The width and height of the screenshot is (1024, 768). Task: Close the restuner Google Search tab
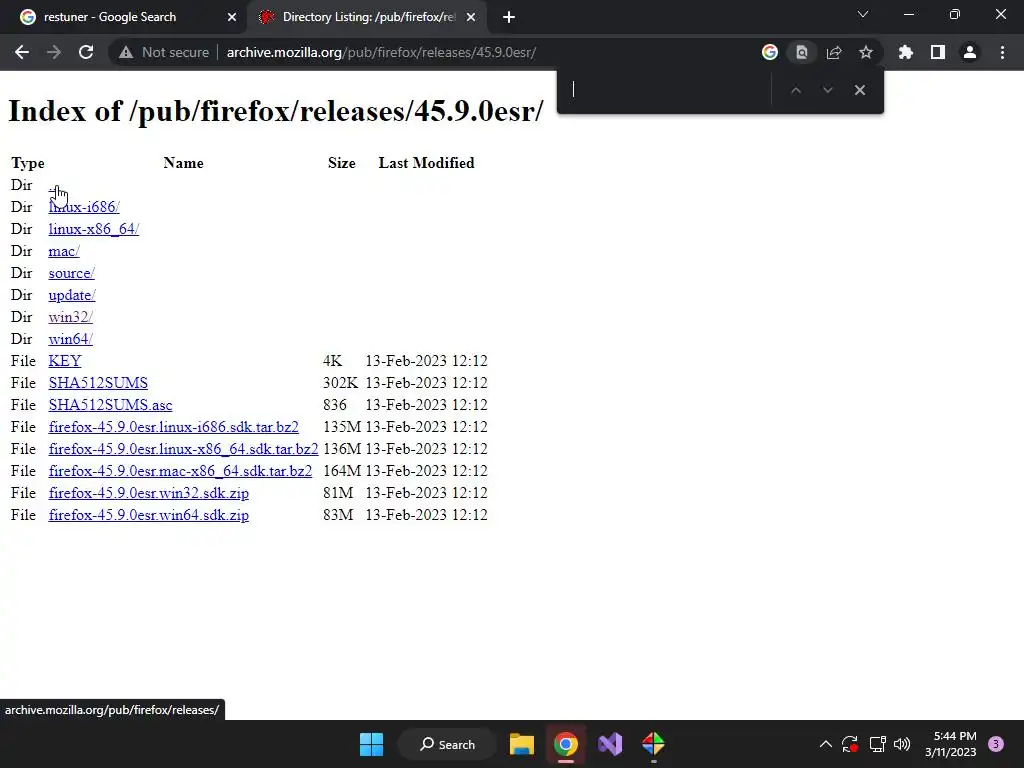(232, 17)
